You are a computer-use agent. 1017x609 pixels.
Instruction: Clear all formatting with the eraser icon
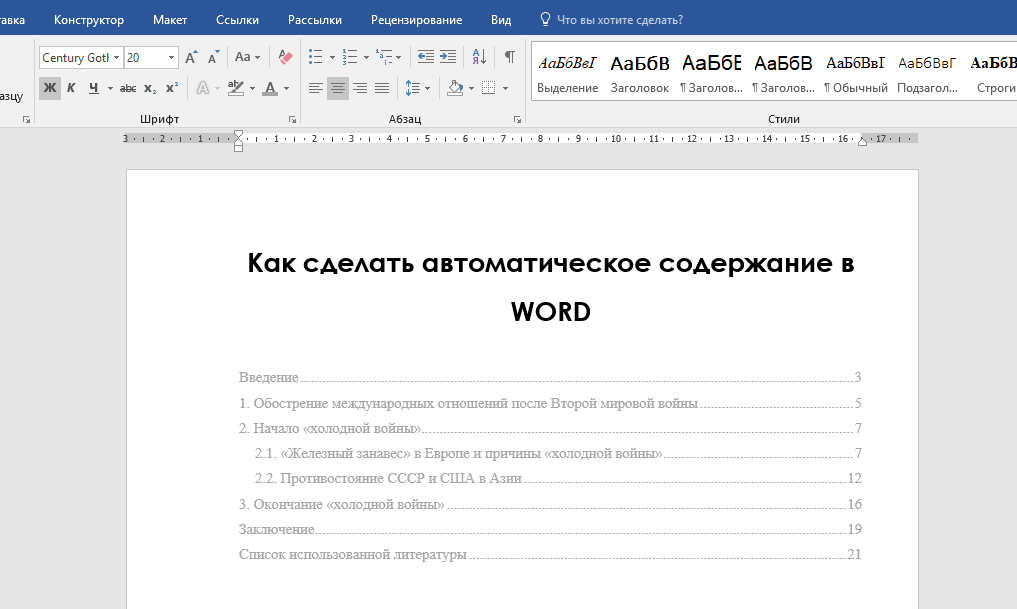point(285,58)
